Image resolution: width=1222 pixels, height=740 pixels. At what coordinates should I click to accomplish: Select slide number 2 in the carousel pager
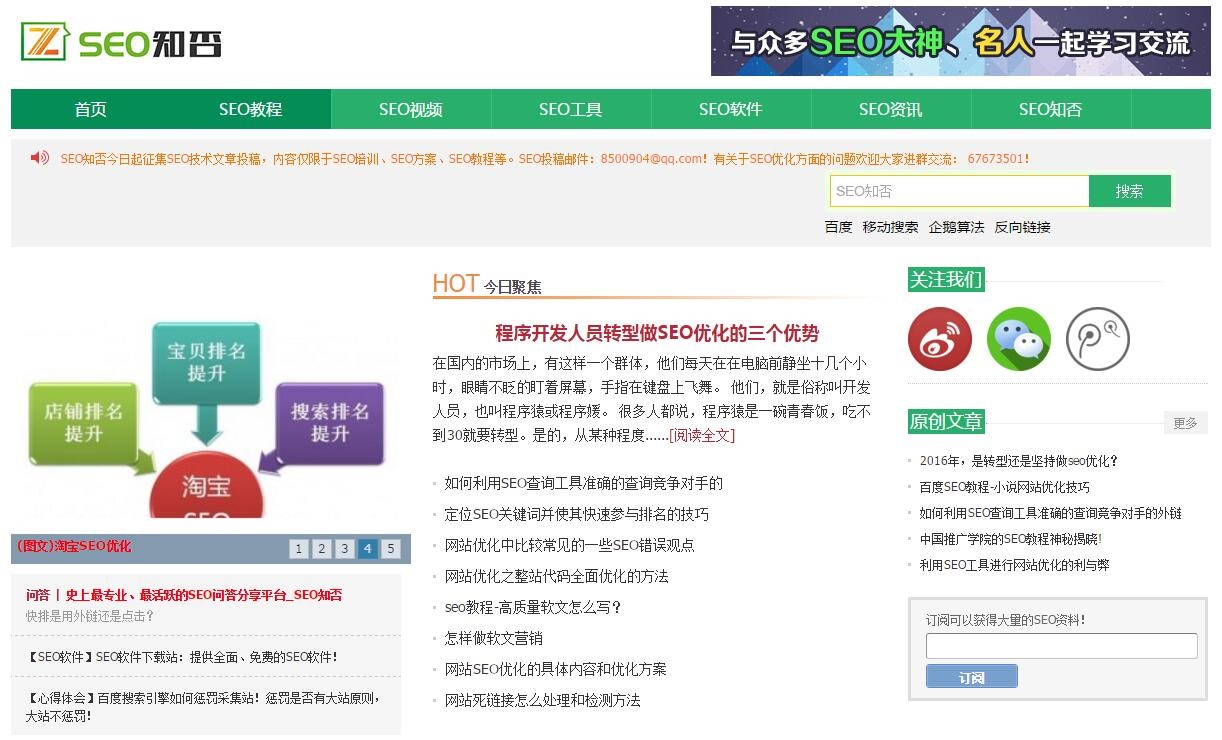321,549
